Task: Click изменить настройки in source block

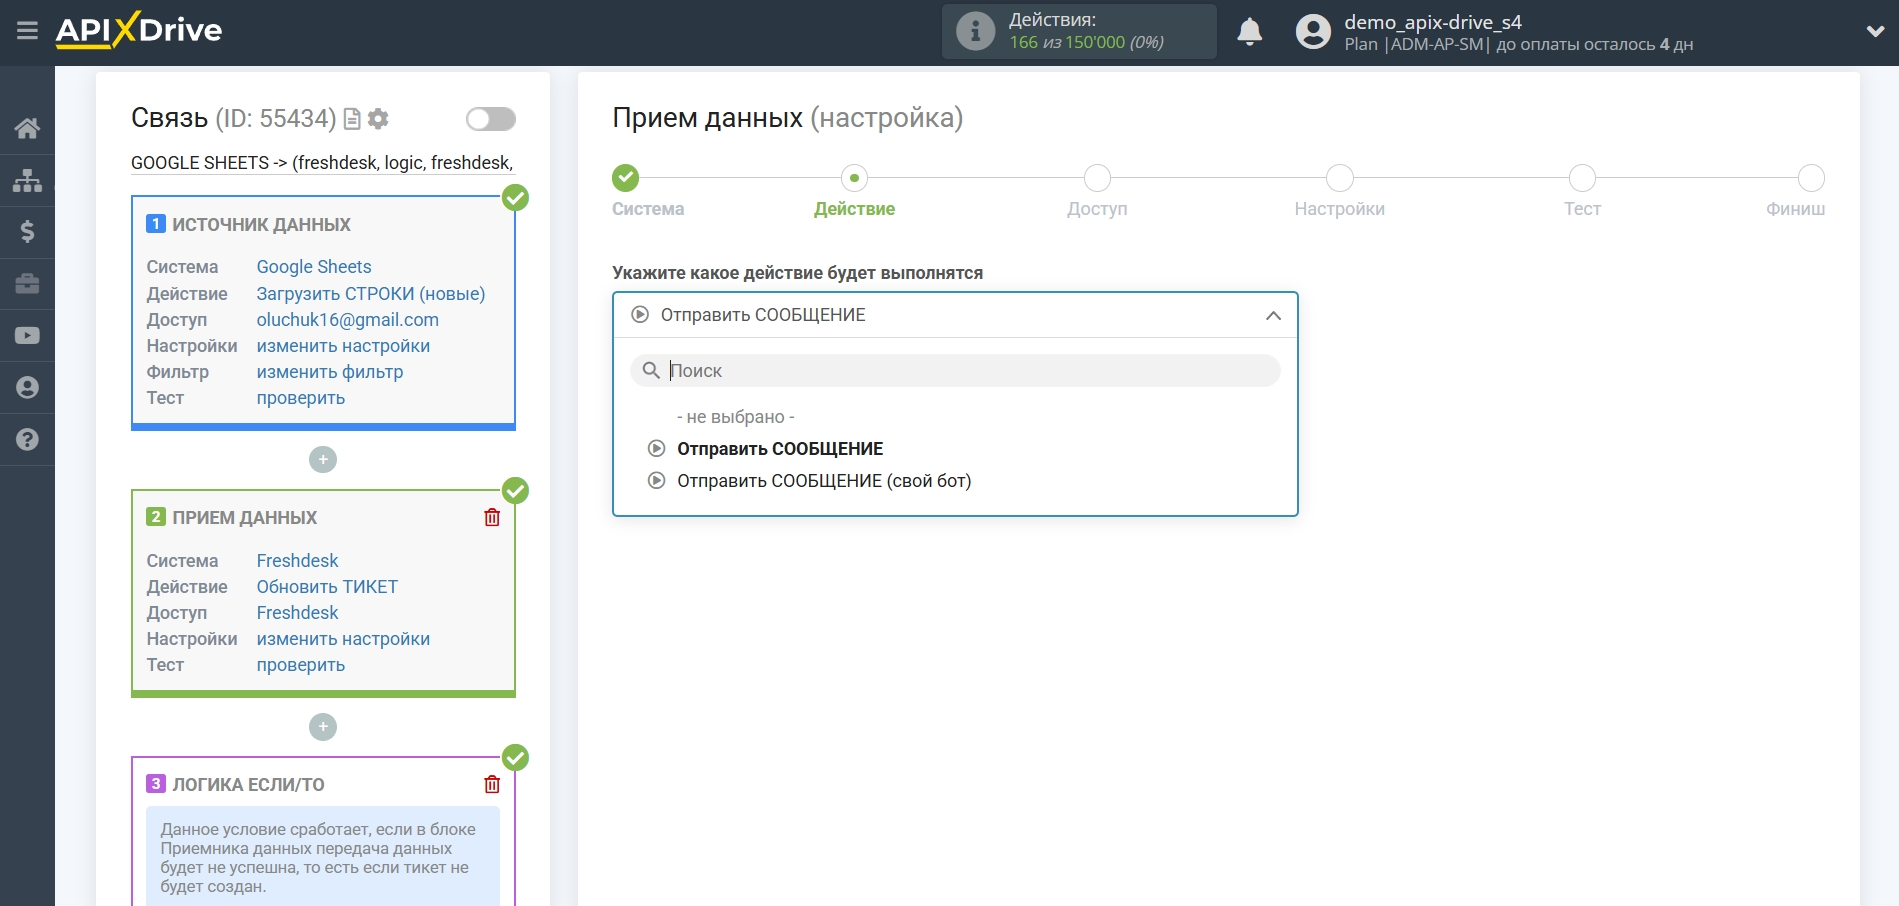Action: point(343,346)
